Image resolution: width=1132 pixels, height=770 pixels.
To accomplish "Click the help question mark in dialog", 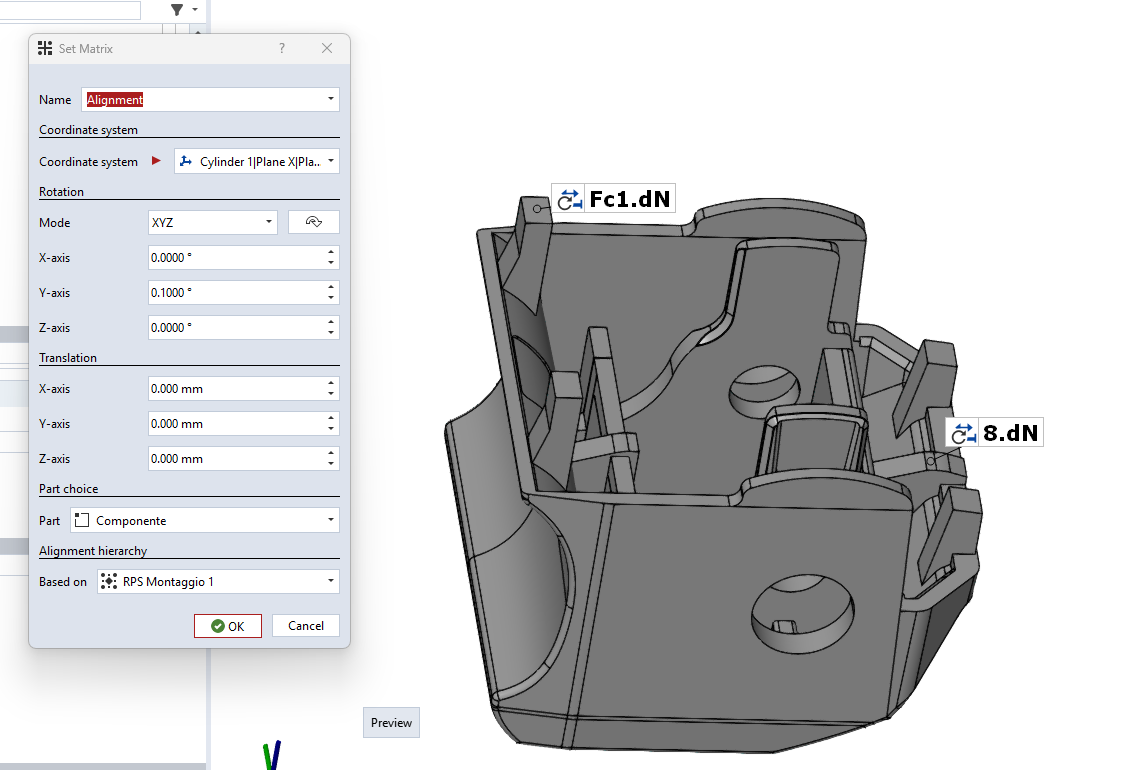I will pos(282,48).
